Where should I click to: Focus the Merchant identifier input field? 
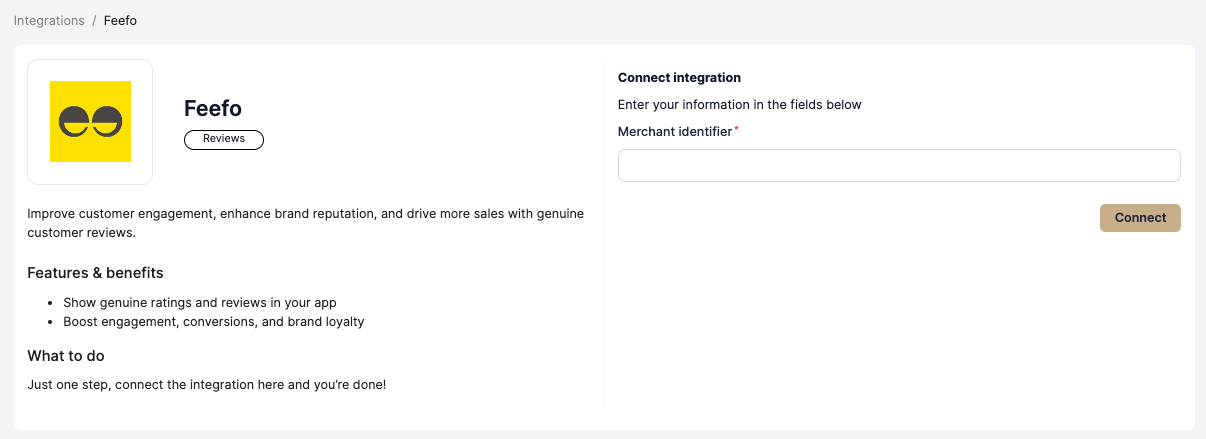coord(898,166)
